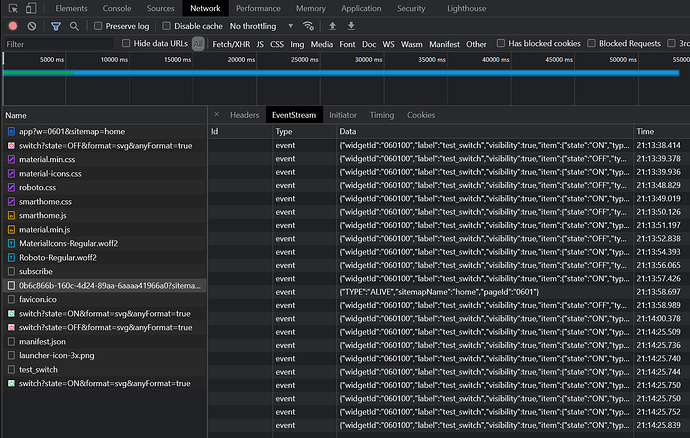The image size is (690, 438).
Task: Stop recording network log
Action: pos(12,26)
